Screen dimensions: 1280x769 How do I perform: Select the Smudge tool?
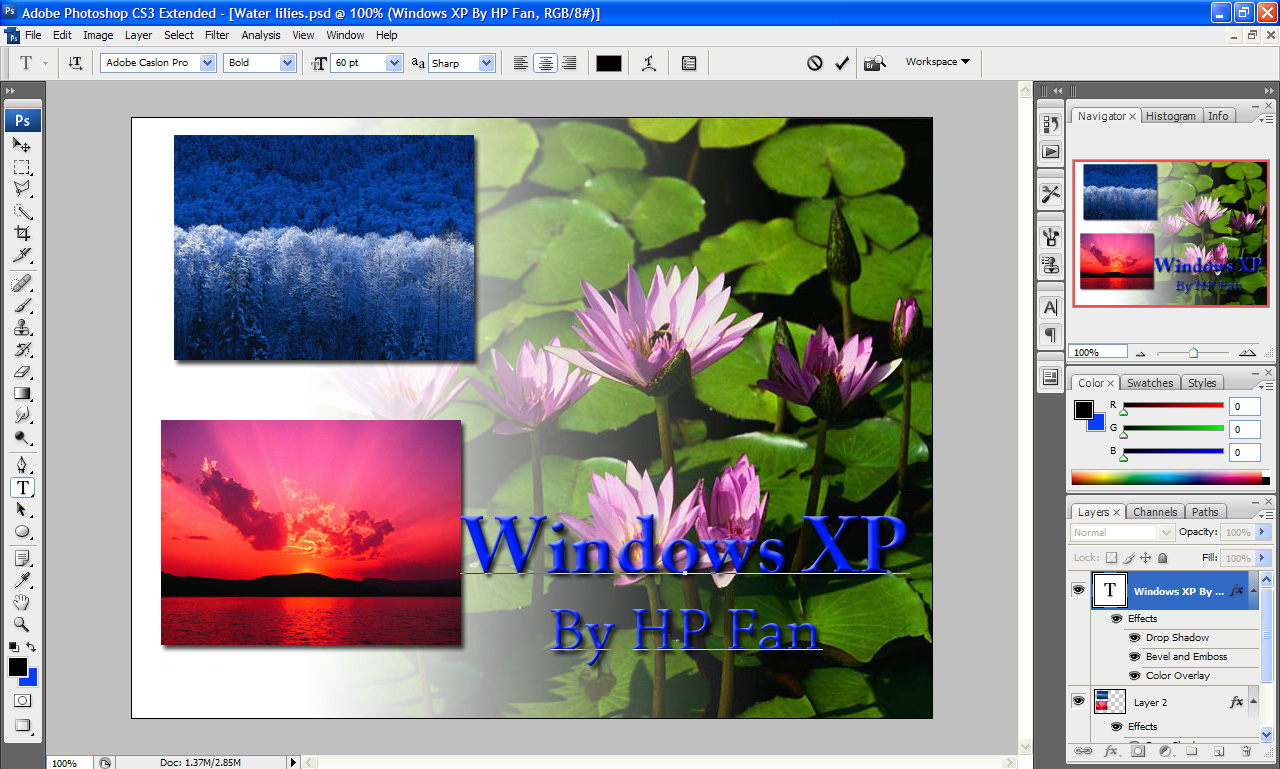(x=22, y=416)
